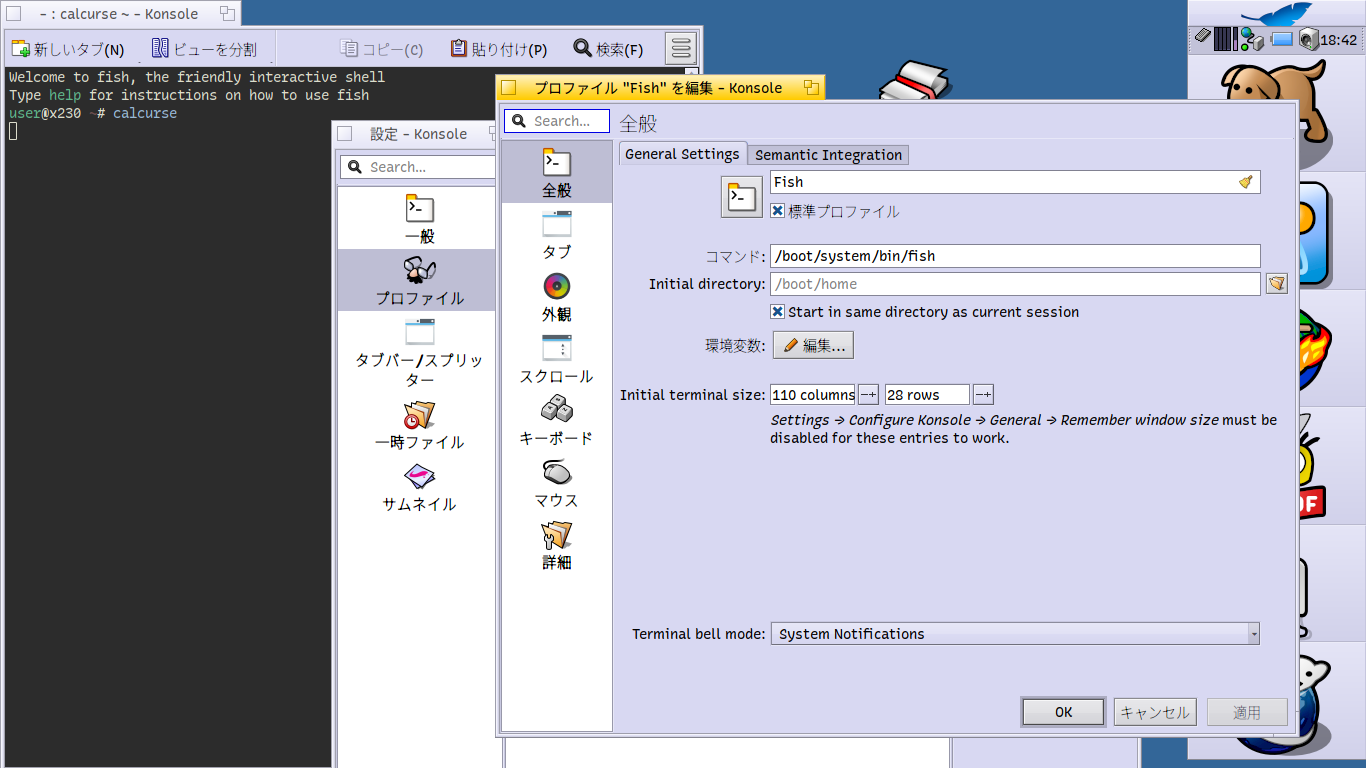
Task: Open the 詳細 (Advanced) profile section
Action: coord(557,545)
